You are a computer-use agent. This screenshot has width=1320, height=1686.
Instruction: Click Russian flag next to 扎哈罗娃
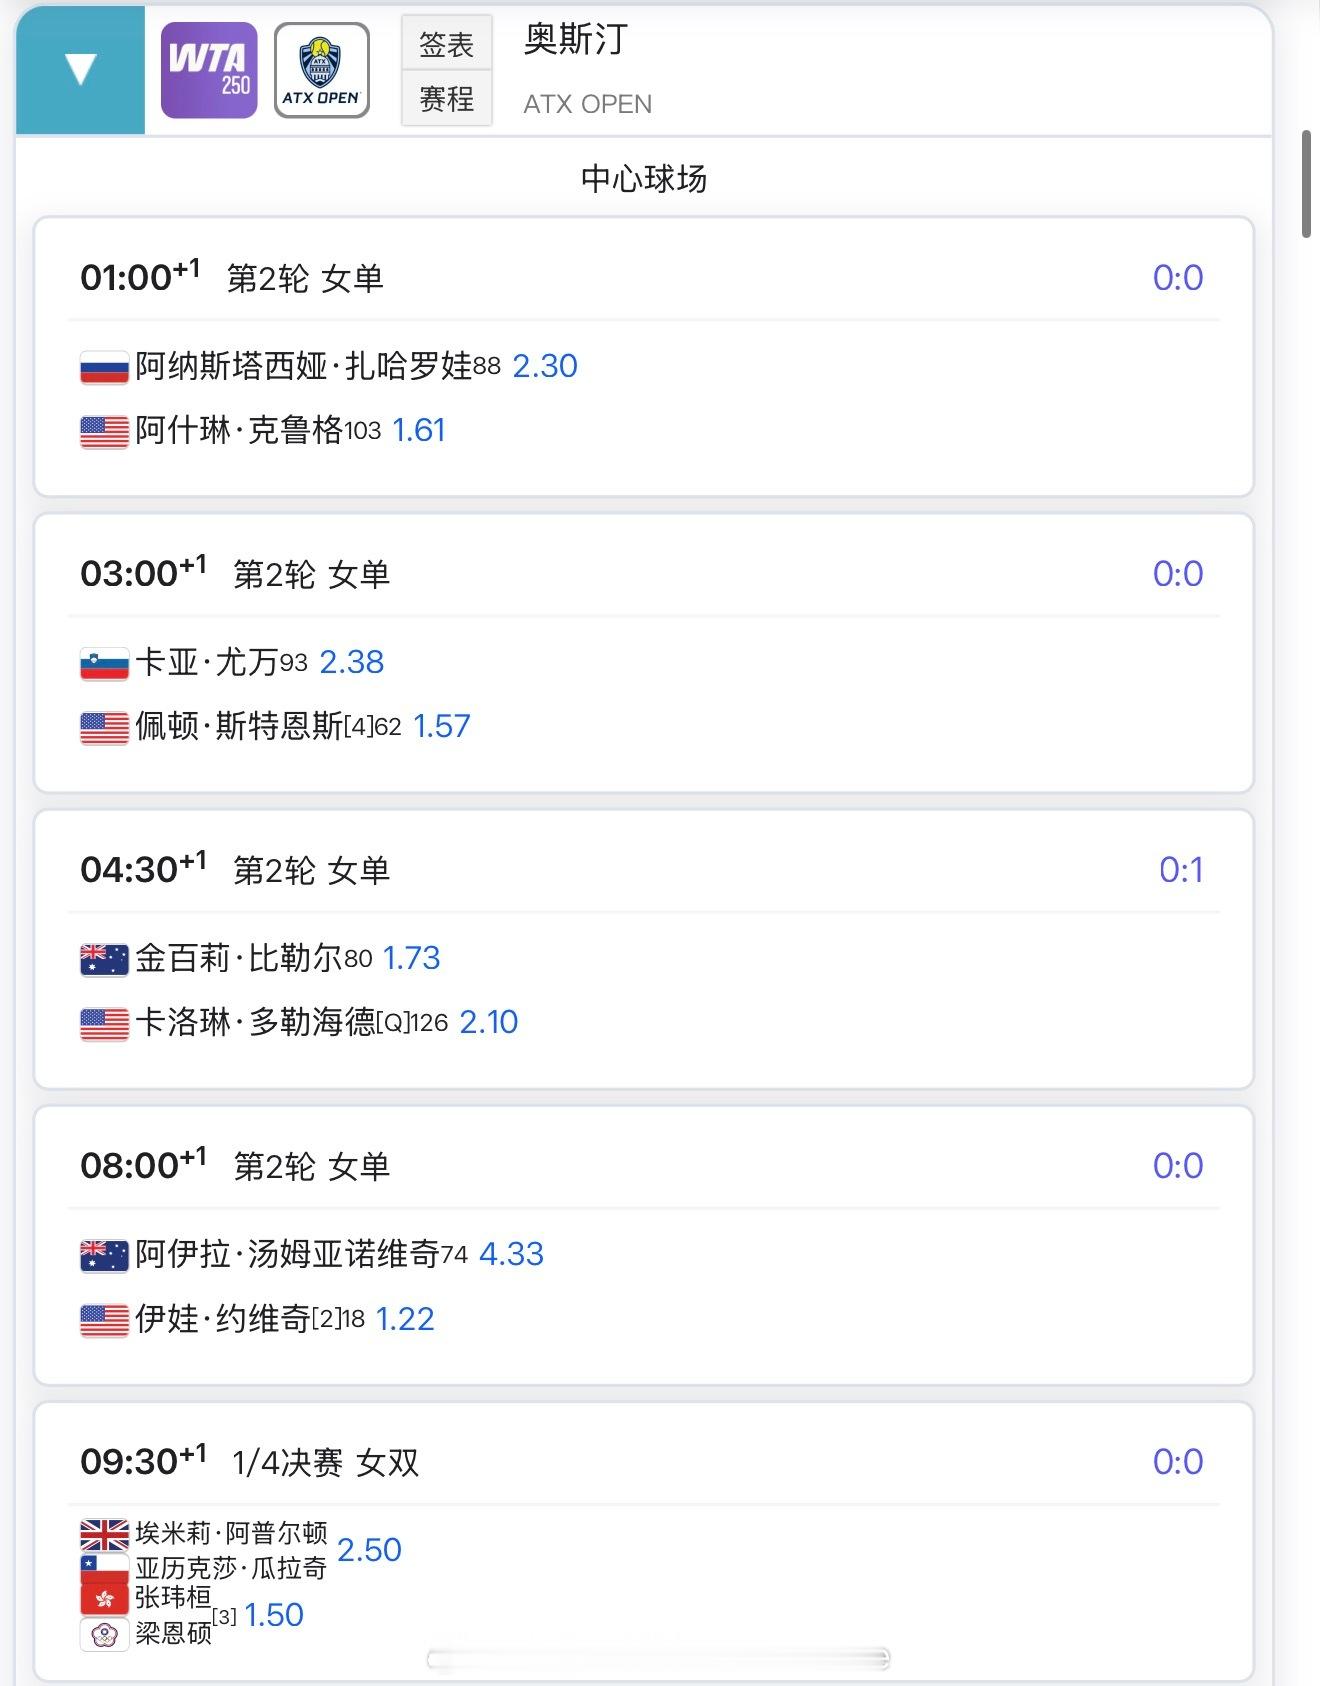(104, 367)
